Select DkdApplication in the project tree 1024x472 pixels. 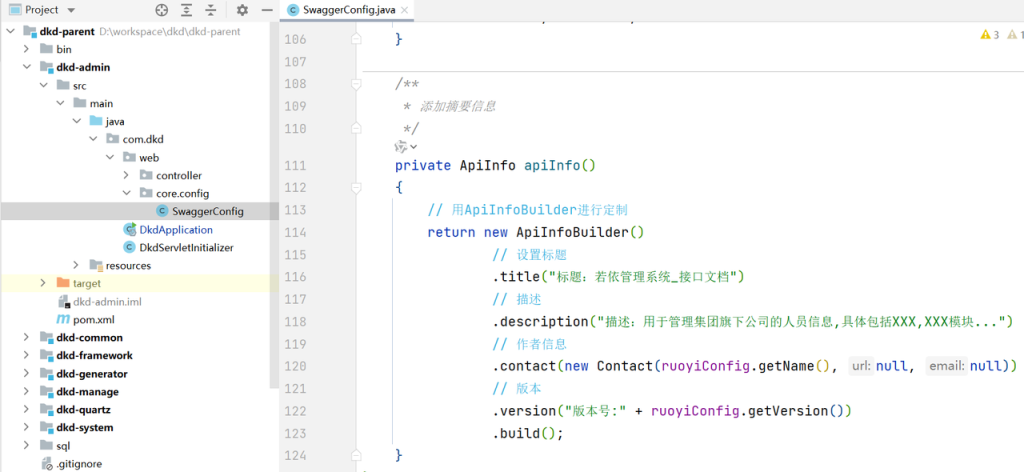[175, 229]
